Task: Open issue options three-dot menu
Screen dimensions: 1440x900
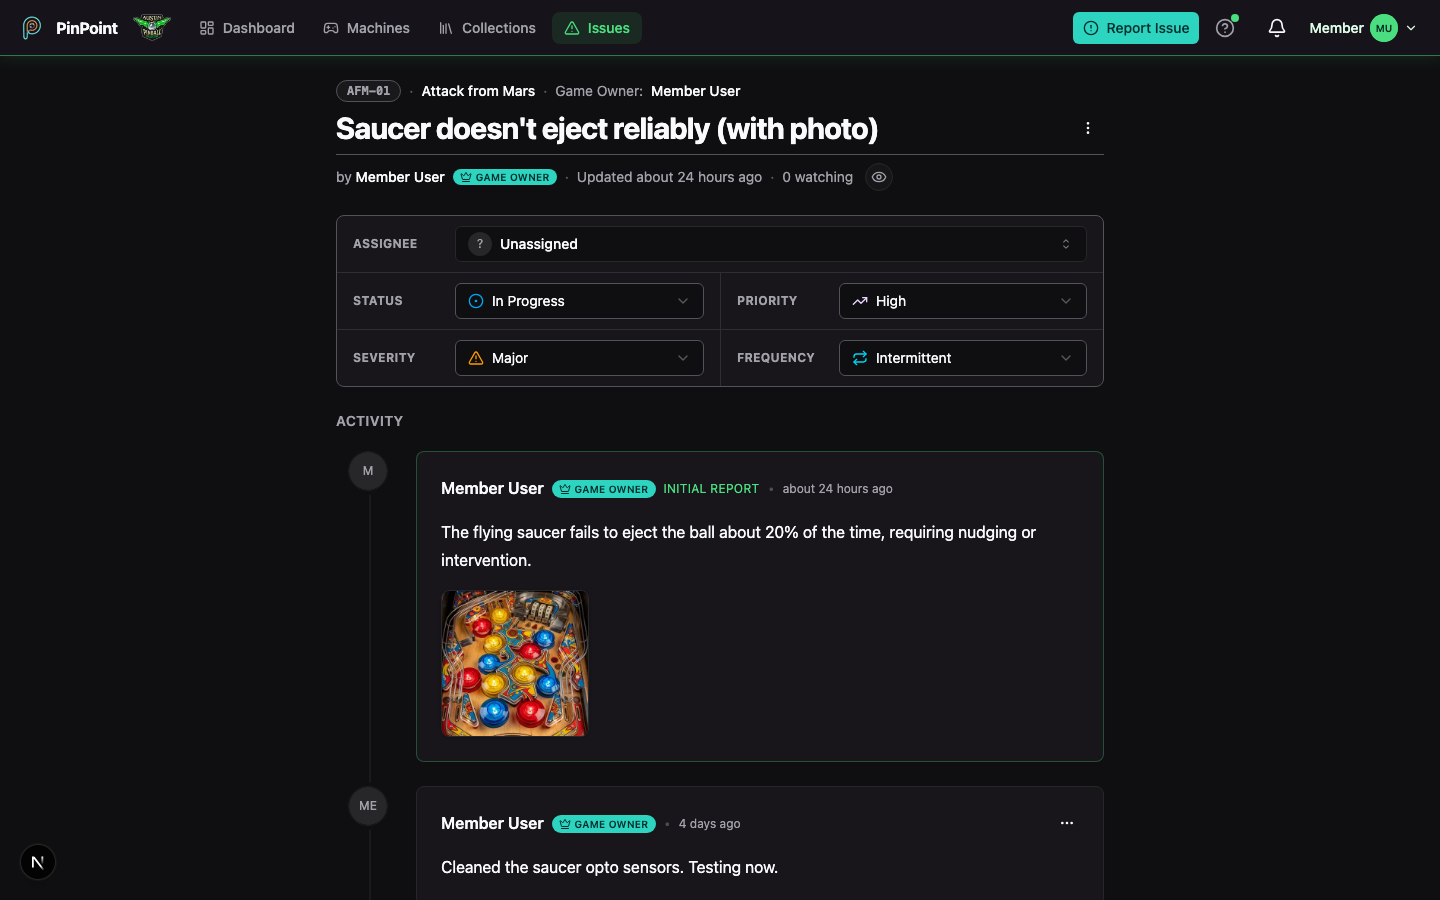Action: [x=1088, y=128]
